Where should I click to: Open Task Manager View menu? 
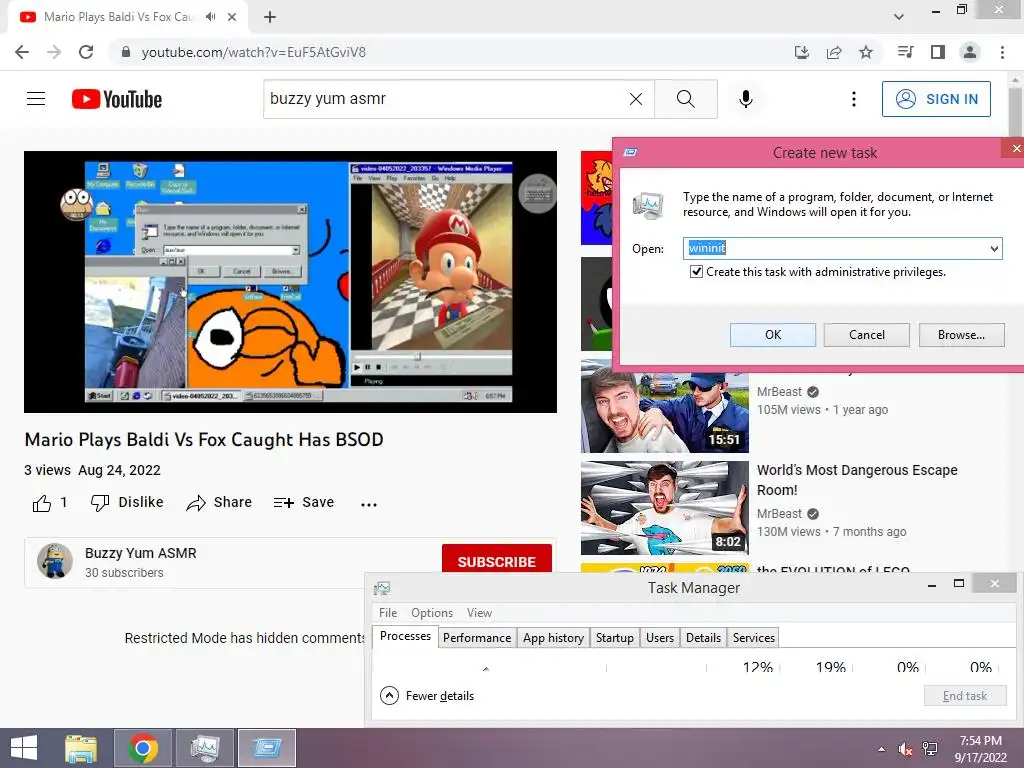pyautogui.click(x=479, y=613)
